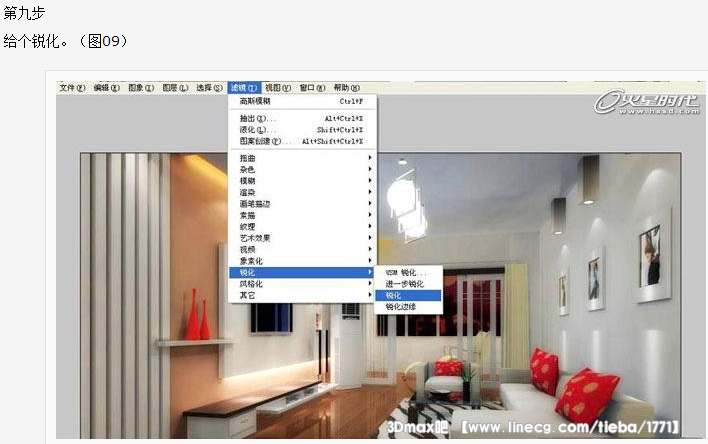Expand the 艺术效果 (Artistic) submenu

(x=255, y=238)
